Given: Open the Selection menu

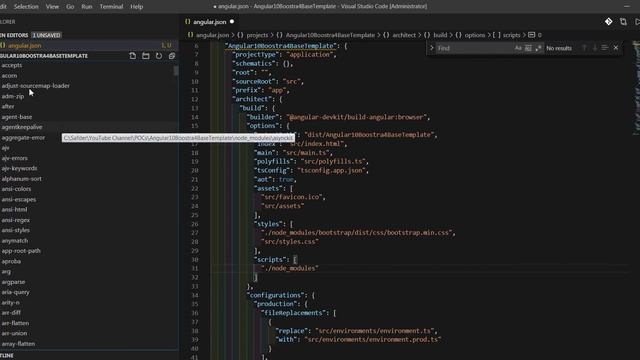Looking at the screenshot, I should 26,7.
